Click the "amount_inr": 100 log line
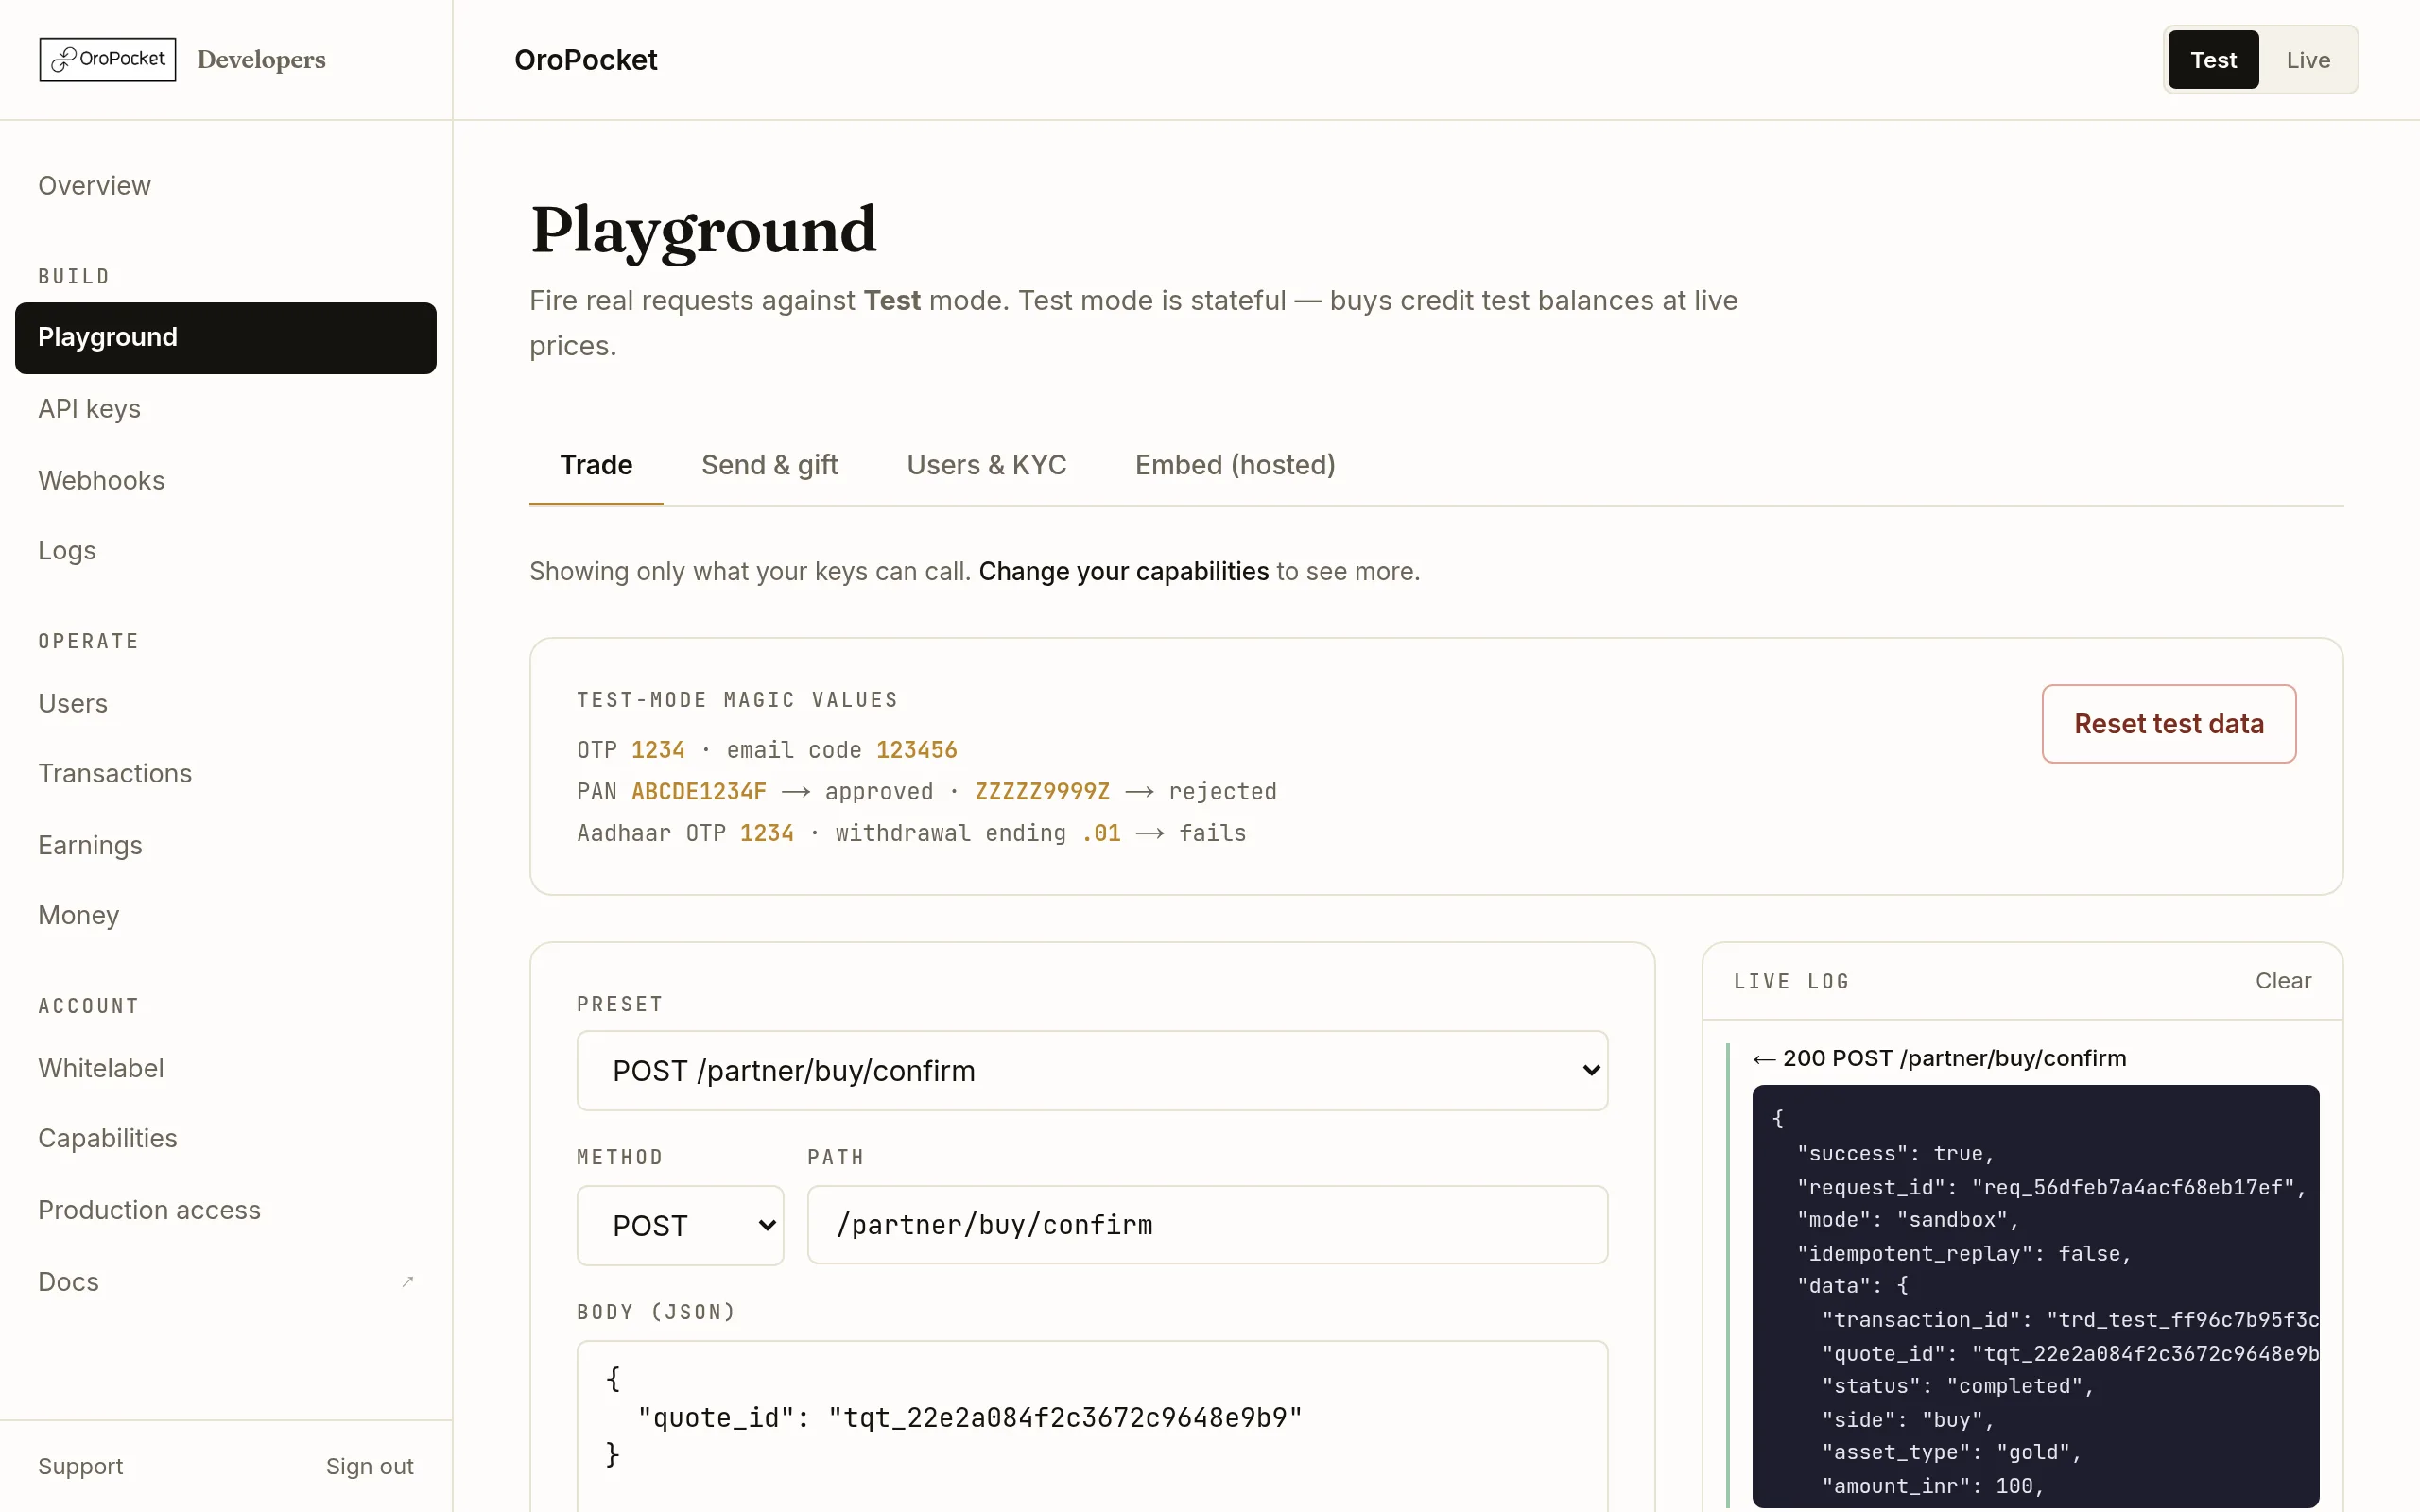Image resolution: width=2420 pixels, height=1512 pixels. coord(1932,1486)
